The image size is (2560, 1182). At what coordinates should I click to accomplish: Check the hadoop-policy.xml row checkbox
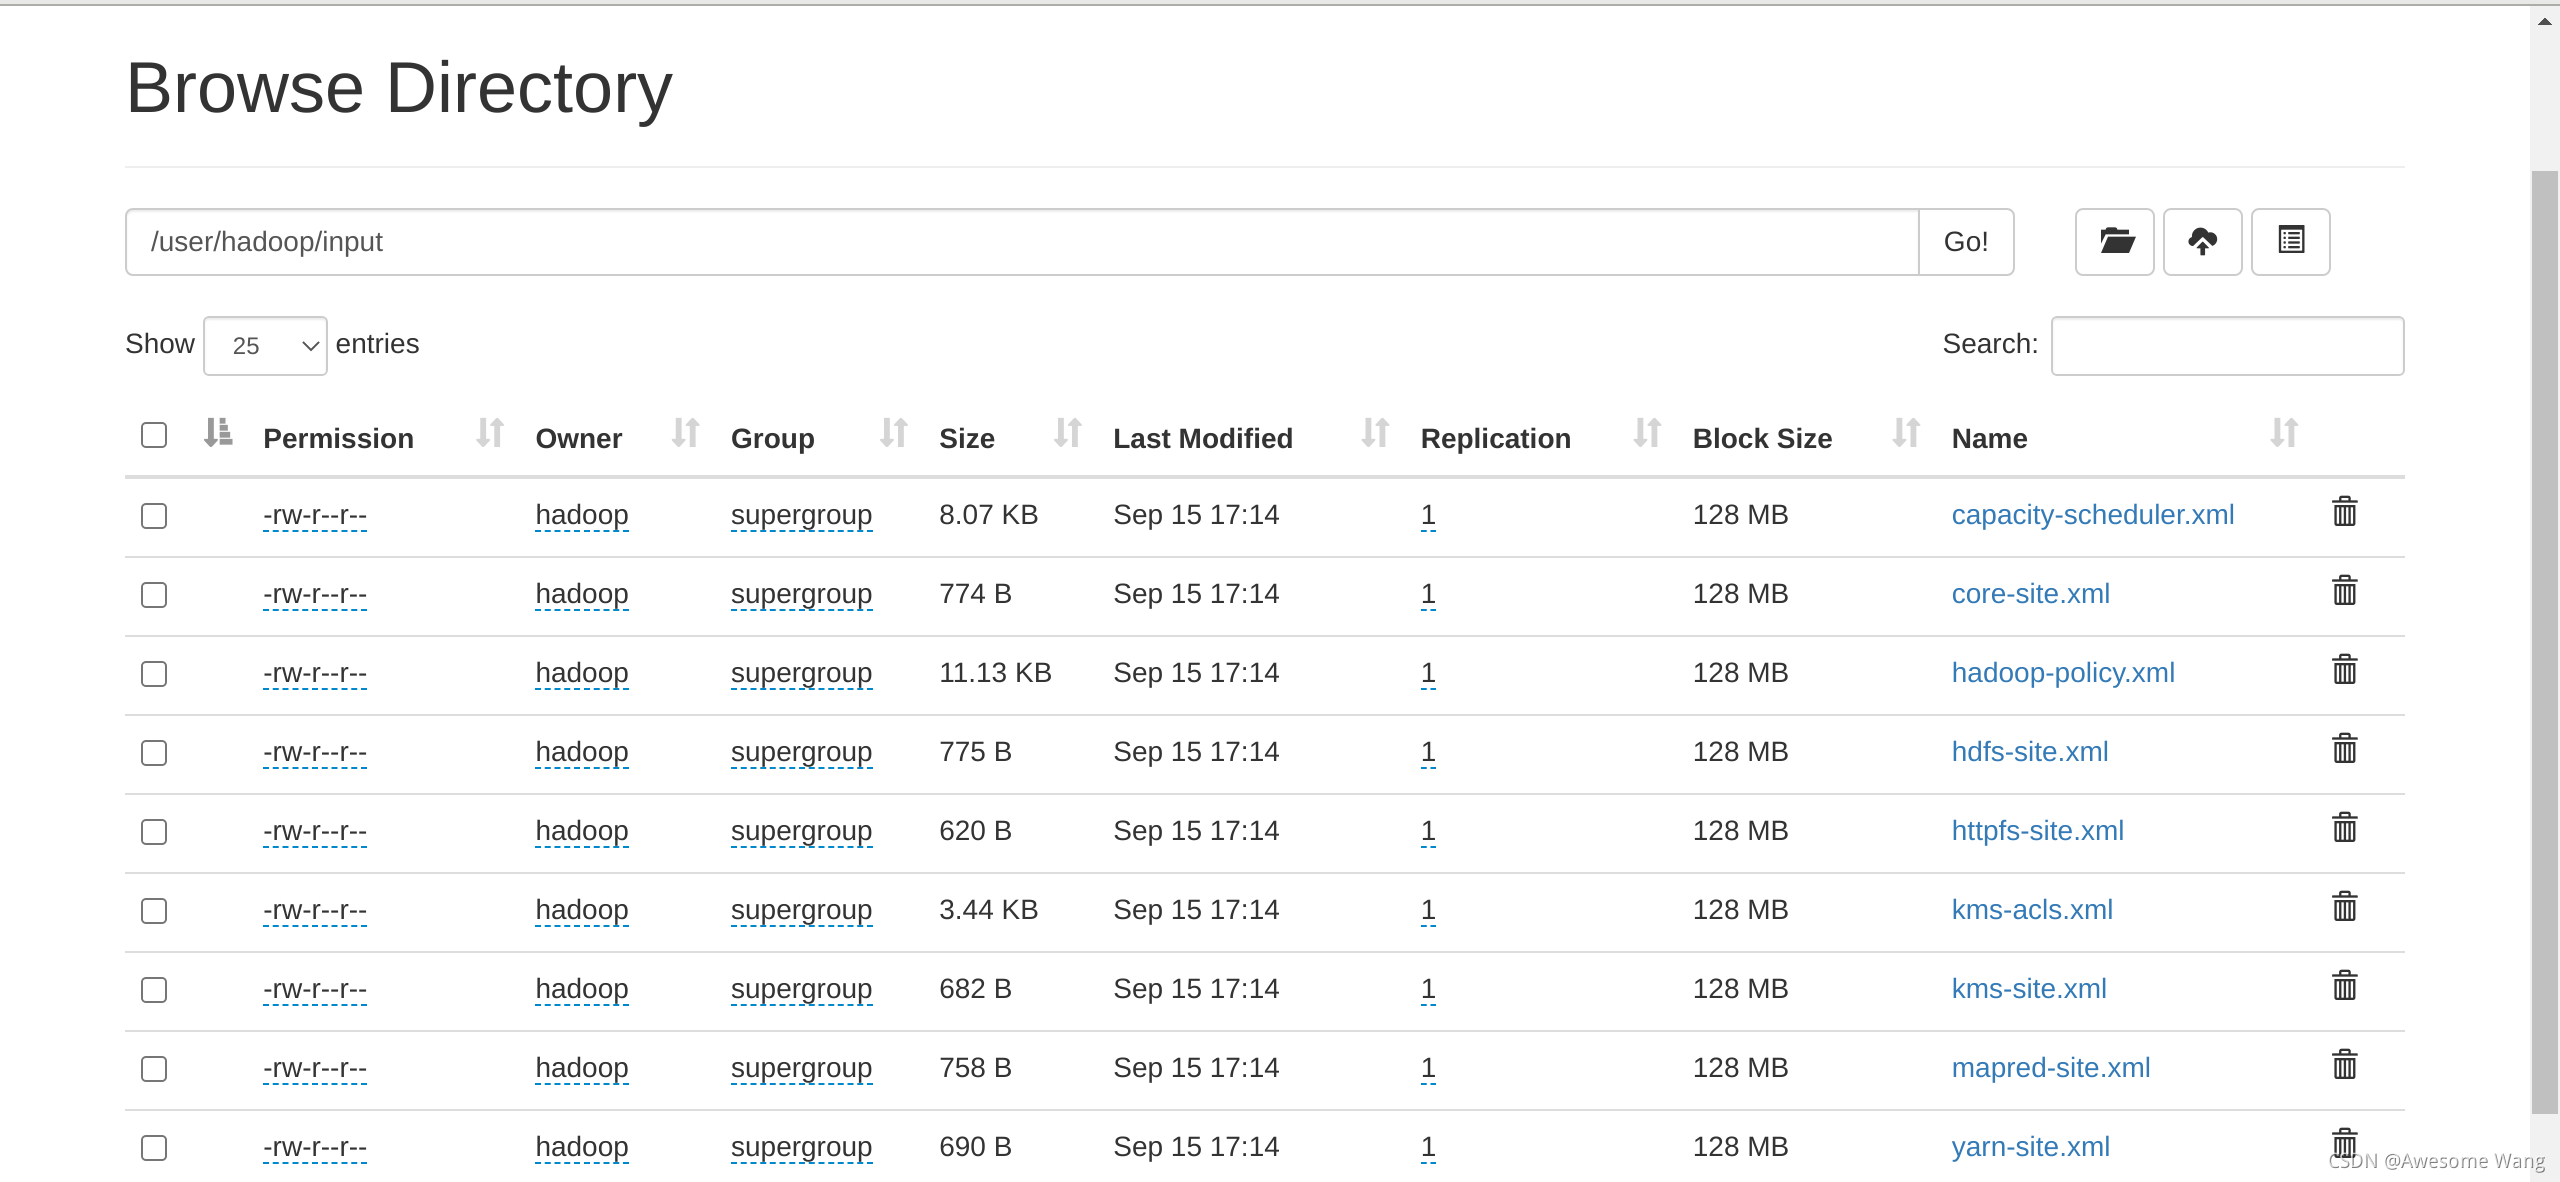154,674
